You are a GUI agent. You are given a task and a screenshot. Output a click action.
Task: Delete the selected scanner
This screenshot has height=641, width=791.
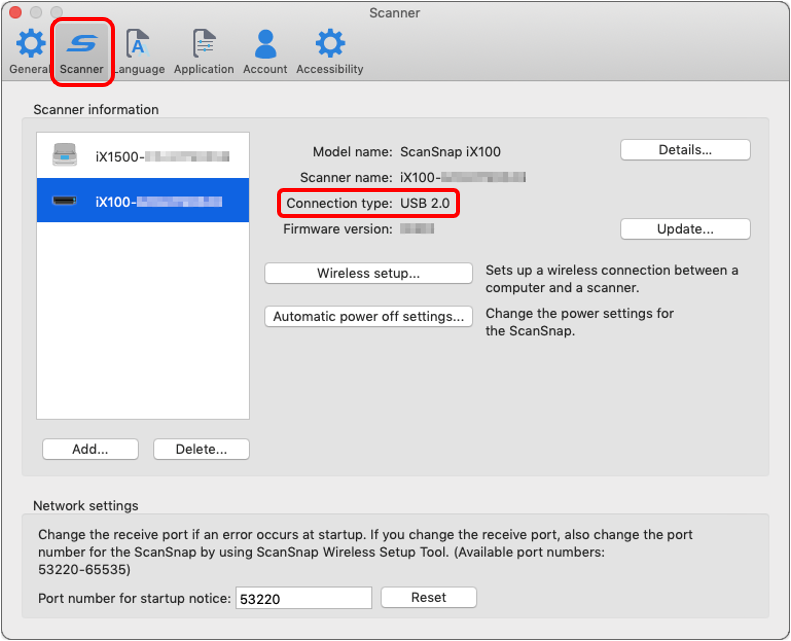(x=201, y=449)
